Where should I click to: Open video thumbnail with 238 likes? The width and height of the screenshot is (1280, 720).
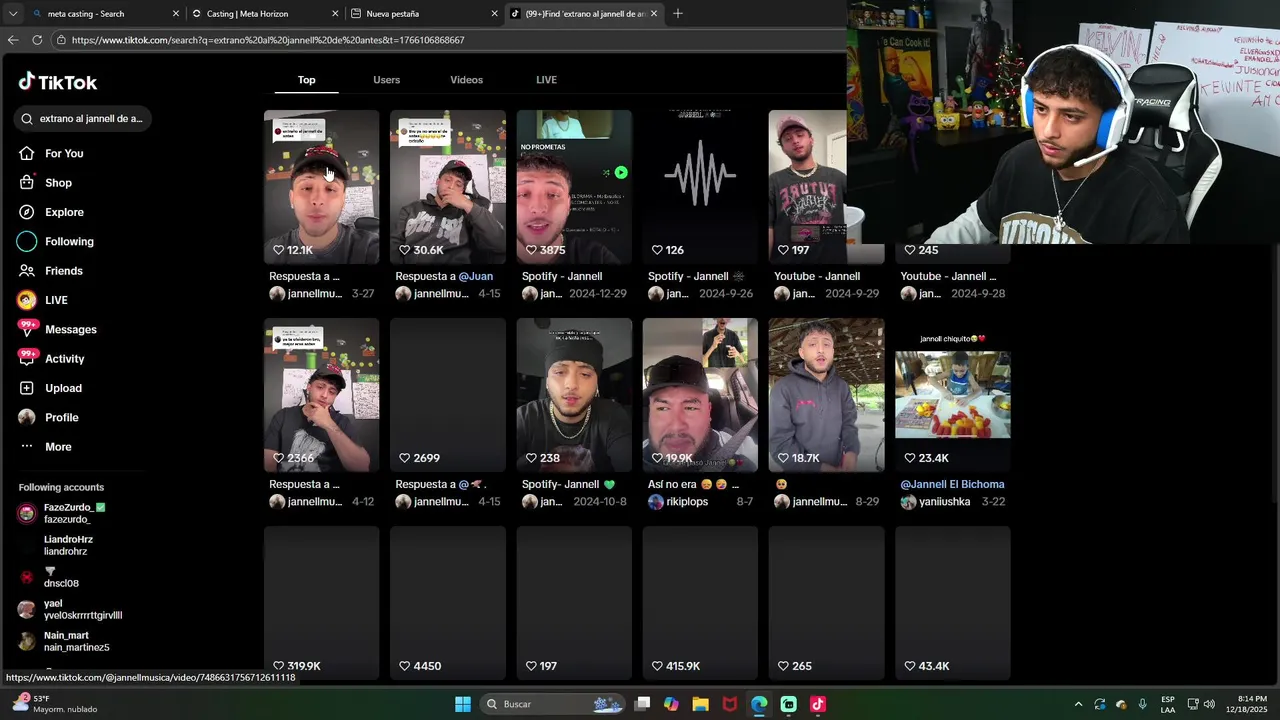(574, 394)
